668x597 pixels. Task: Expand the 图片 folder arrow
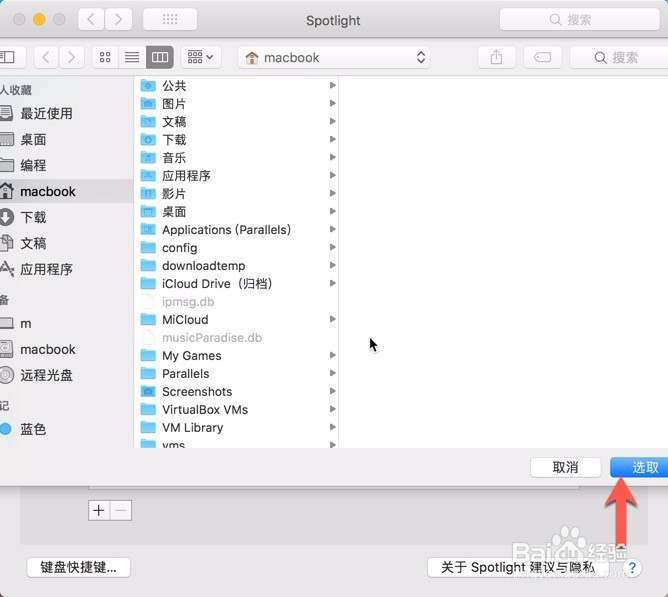click(333, 103)
